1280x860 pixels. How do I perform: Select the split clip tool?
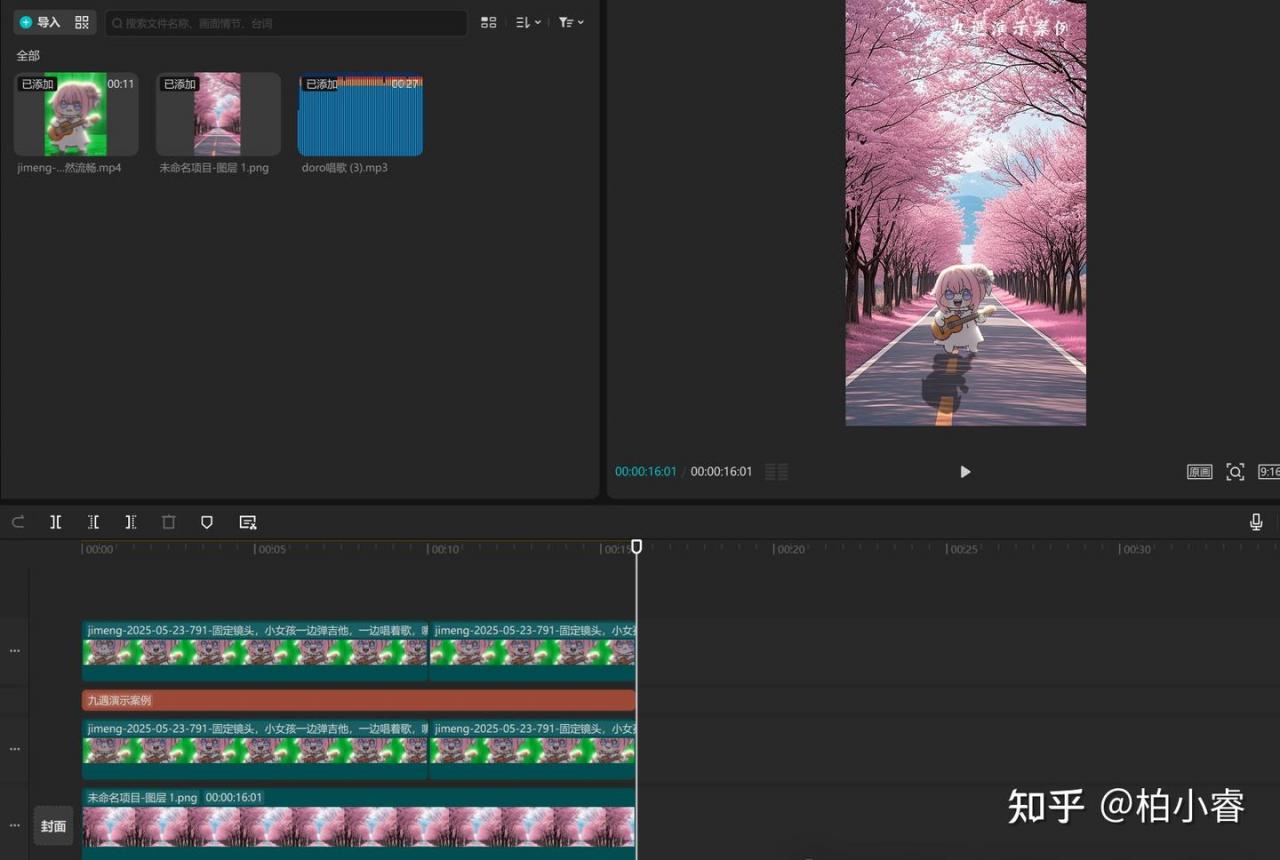(56, 522)
